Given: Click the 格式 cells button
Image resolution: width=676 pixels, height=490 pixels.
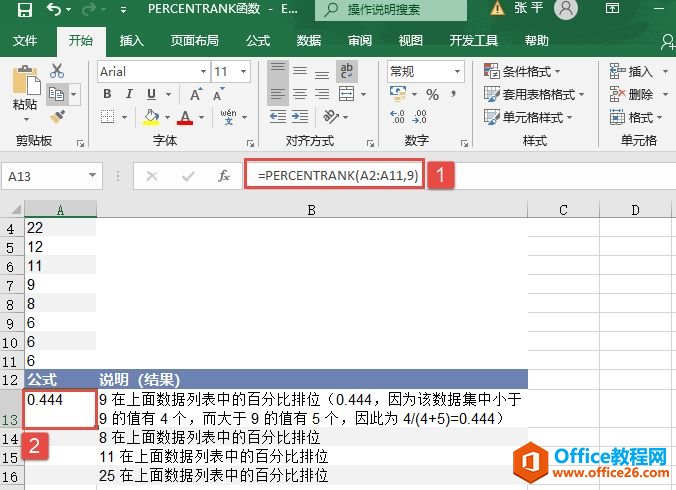Looking at the screenshot, I should (636, 117).
